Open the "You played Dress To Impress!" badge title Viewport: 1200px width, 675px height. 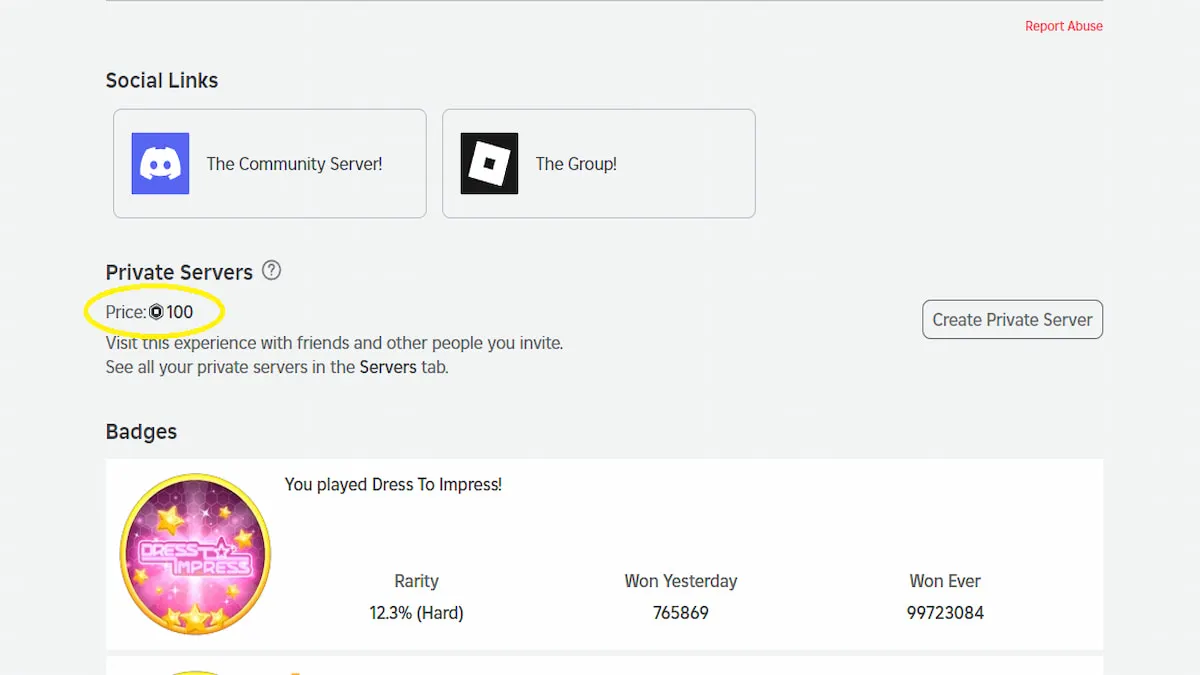[x=393, y=485]
